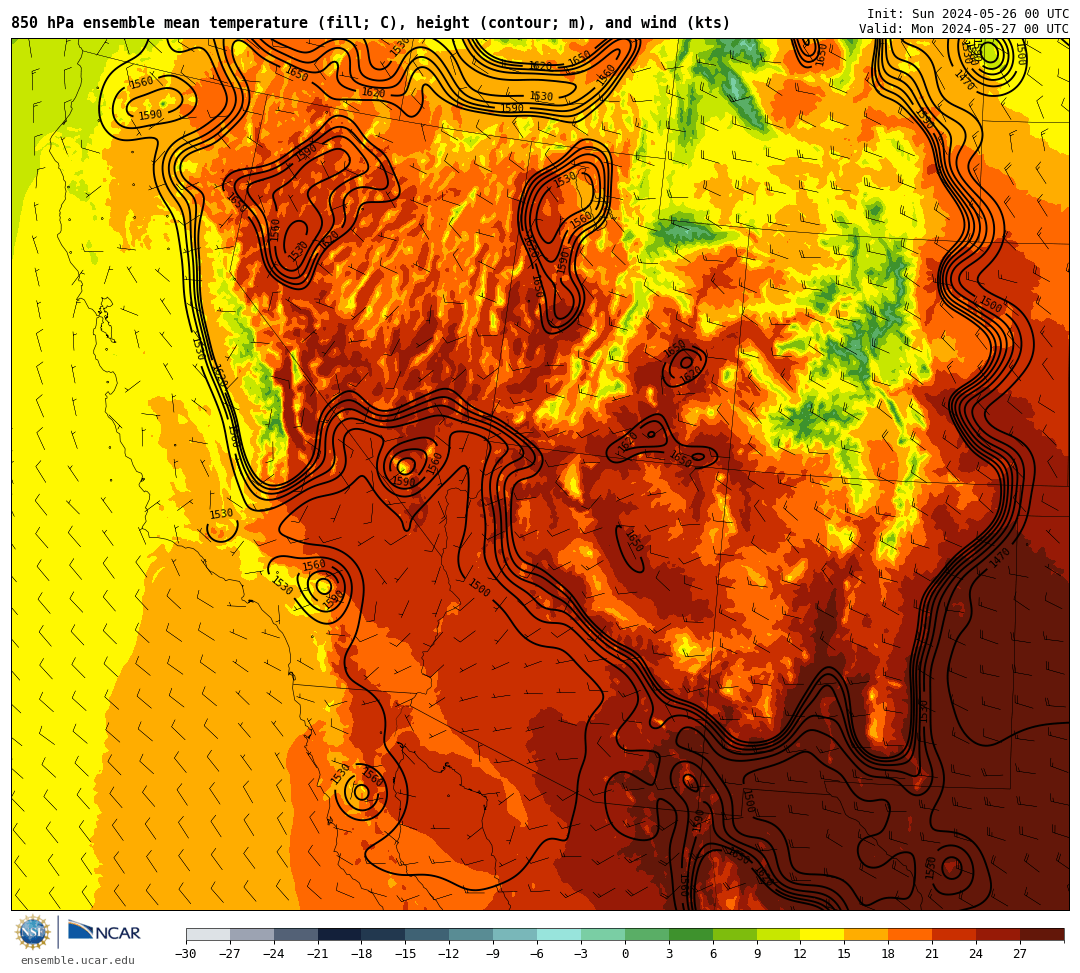
Task: Pick the orange 15 to 18 legend swatch
Action: 866,934
